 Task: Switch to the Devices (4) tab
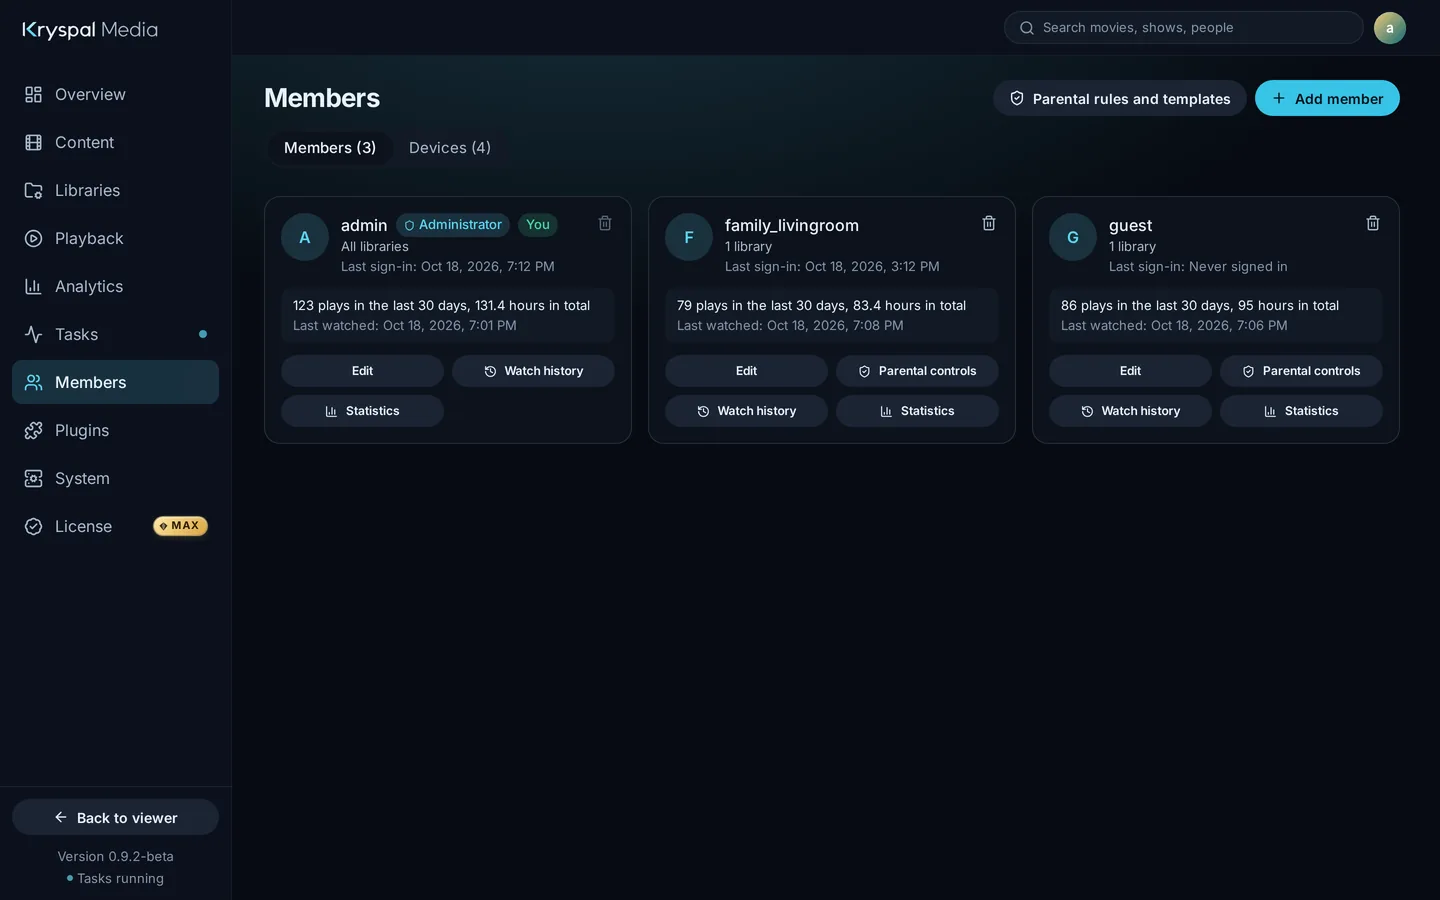pos(450,148)
